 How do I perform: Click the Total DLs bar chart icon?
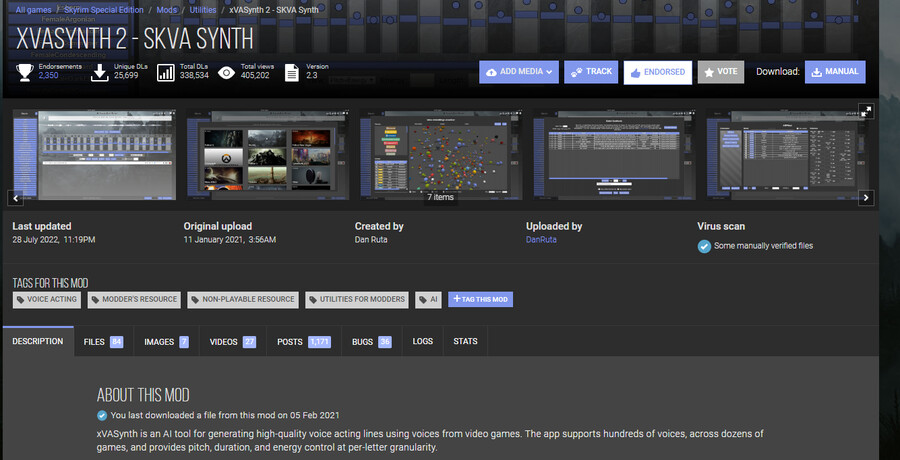tap(166, 71)
